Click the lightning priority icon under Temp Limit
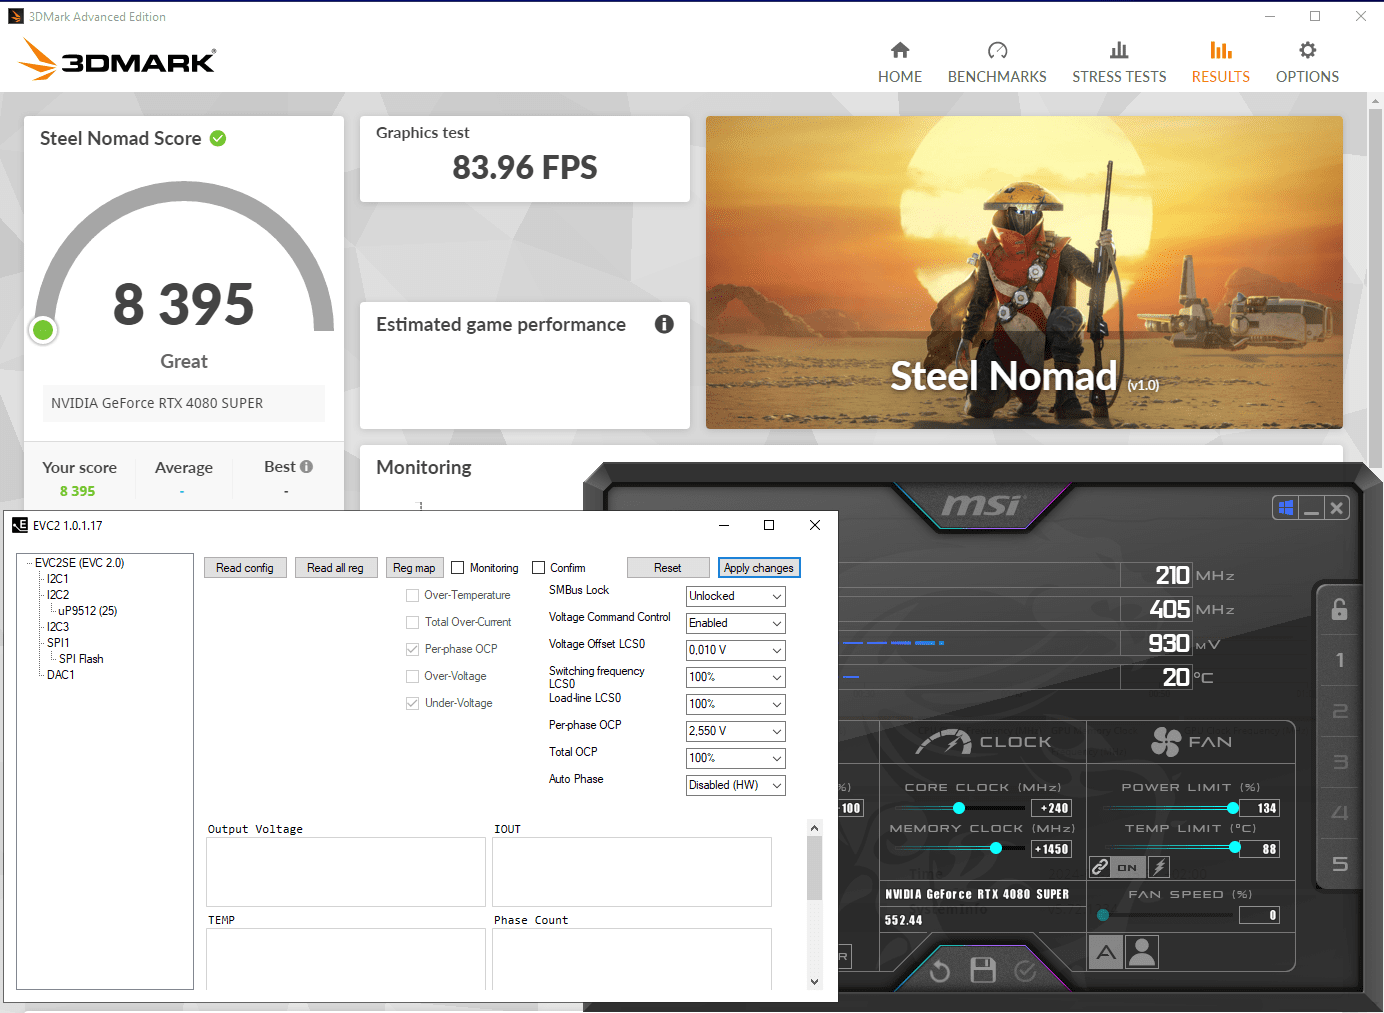The width and height of the screenshot is (1384, 1013). pos(1159,867)
